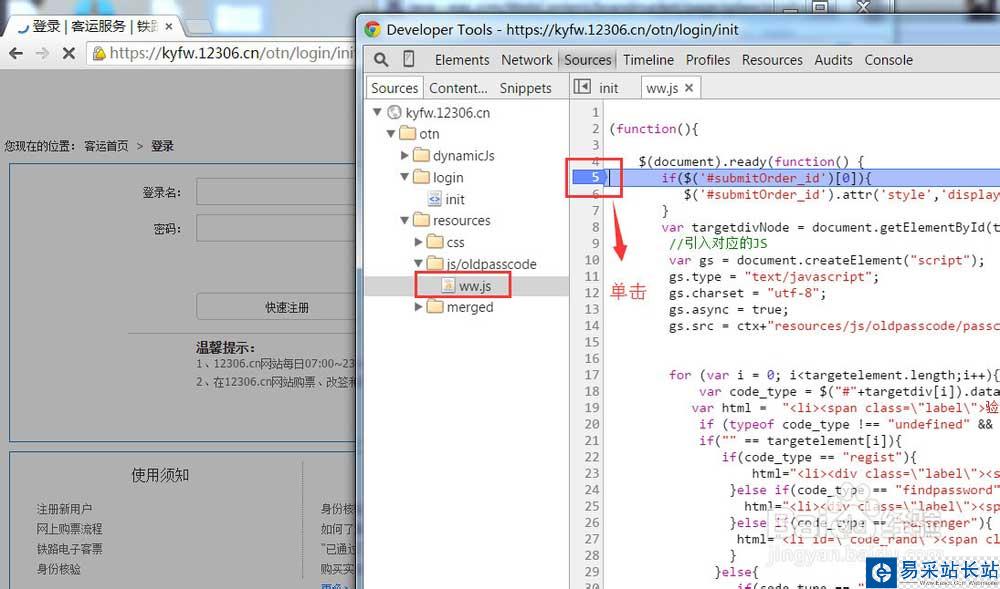Open the Resources panel tab

[772, 60]
